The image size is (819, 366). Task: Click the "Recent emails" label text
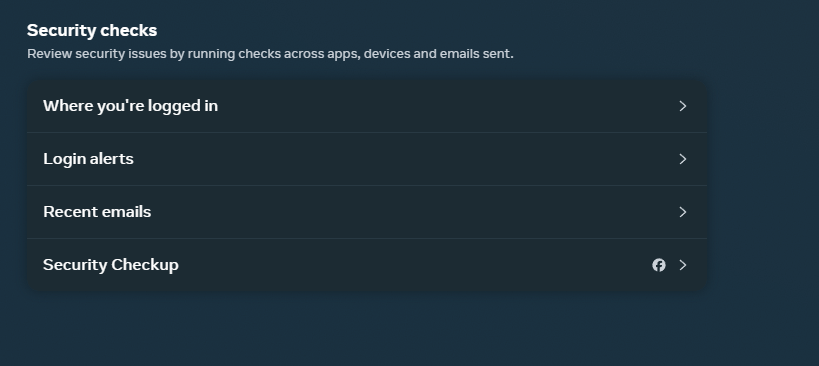pyautogui.click(x=97, y=211)
